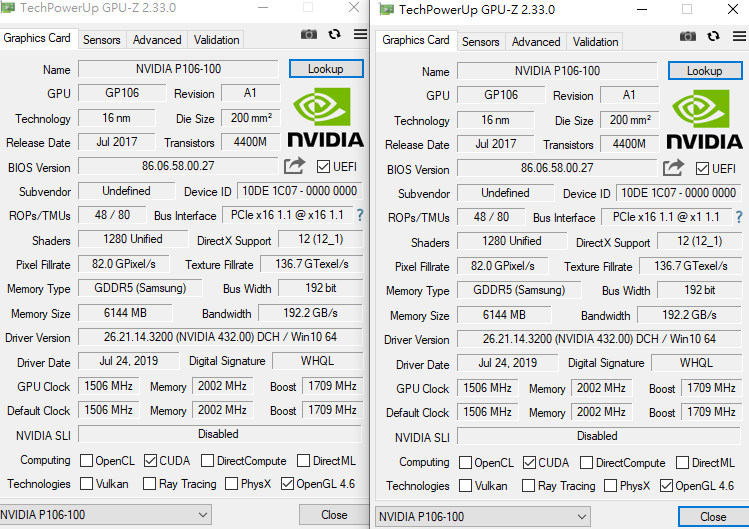Minimize the right GPU-Z window
The width and height of the screenshot is (749, 529).
coord(642,10)
